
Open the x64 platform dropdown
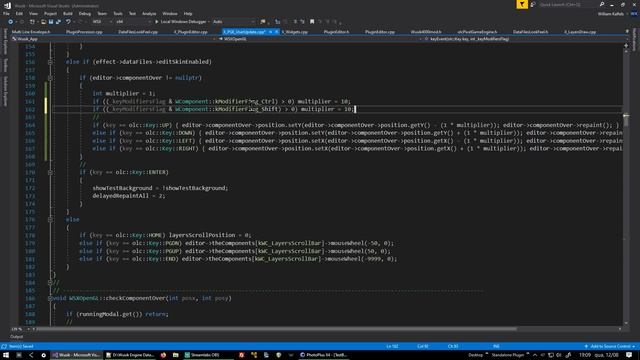133,22
